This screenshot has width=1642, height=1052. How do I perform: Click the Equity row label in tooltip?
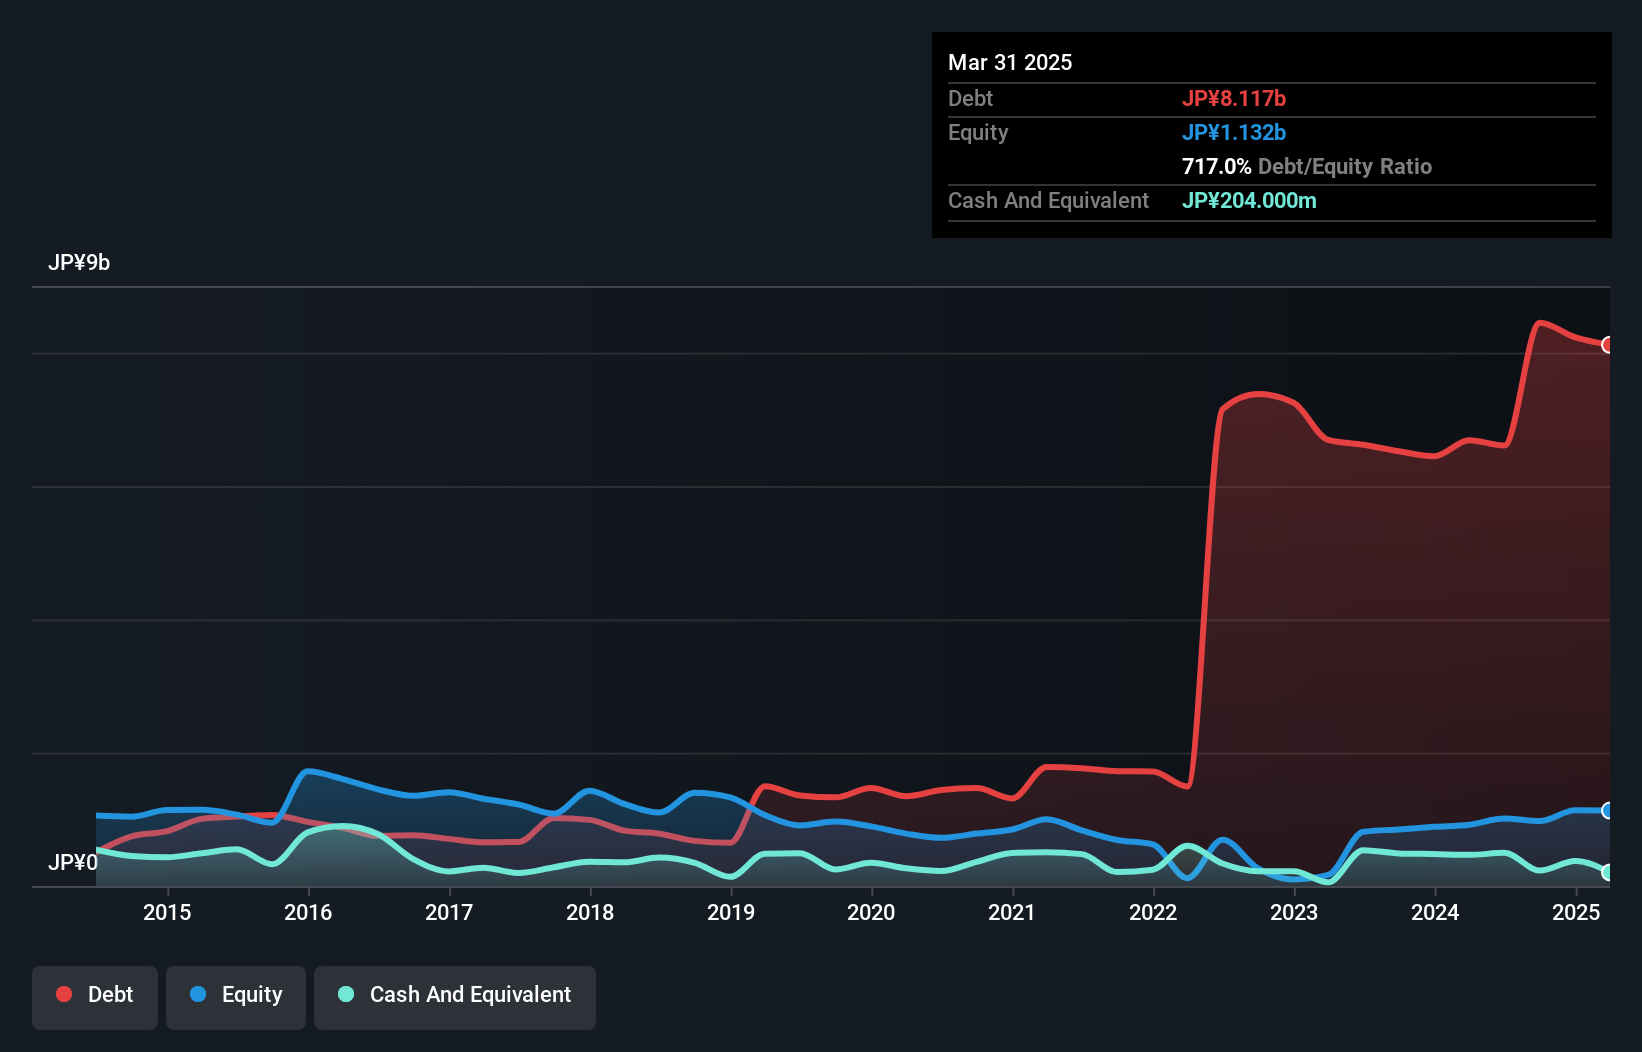coord(978,133)
